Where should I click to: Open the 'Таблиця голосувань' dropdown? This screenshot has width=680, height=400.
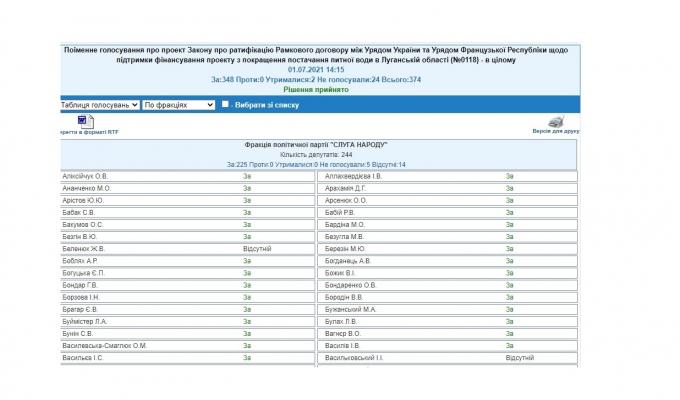click(x=99, y=104)
